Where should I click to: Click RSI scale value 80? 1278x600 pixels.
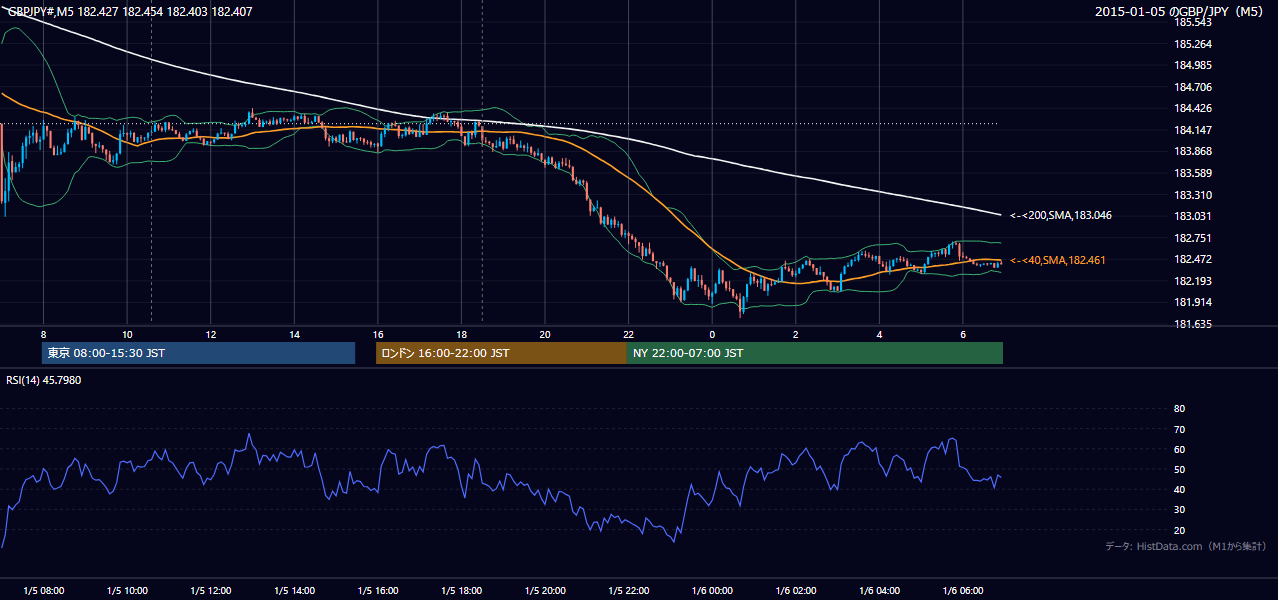click(x=1179, y=409)
